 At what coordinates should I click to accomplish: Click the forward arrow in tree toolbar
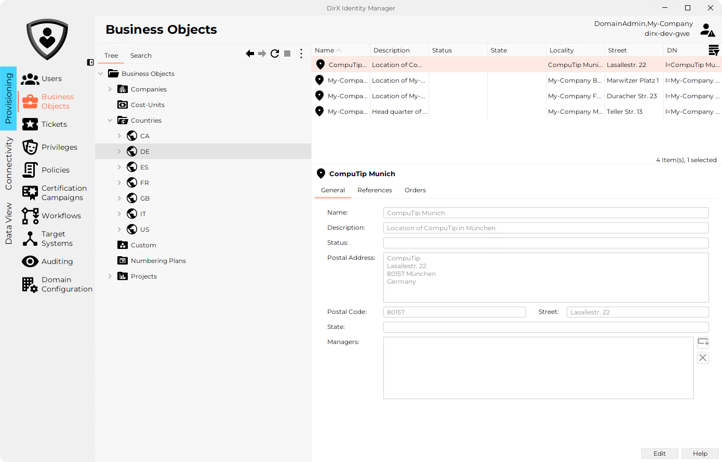click(262, 54)
